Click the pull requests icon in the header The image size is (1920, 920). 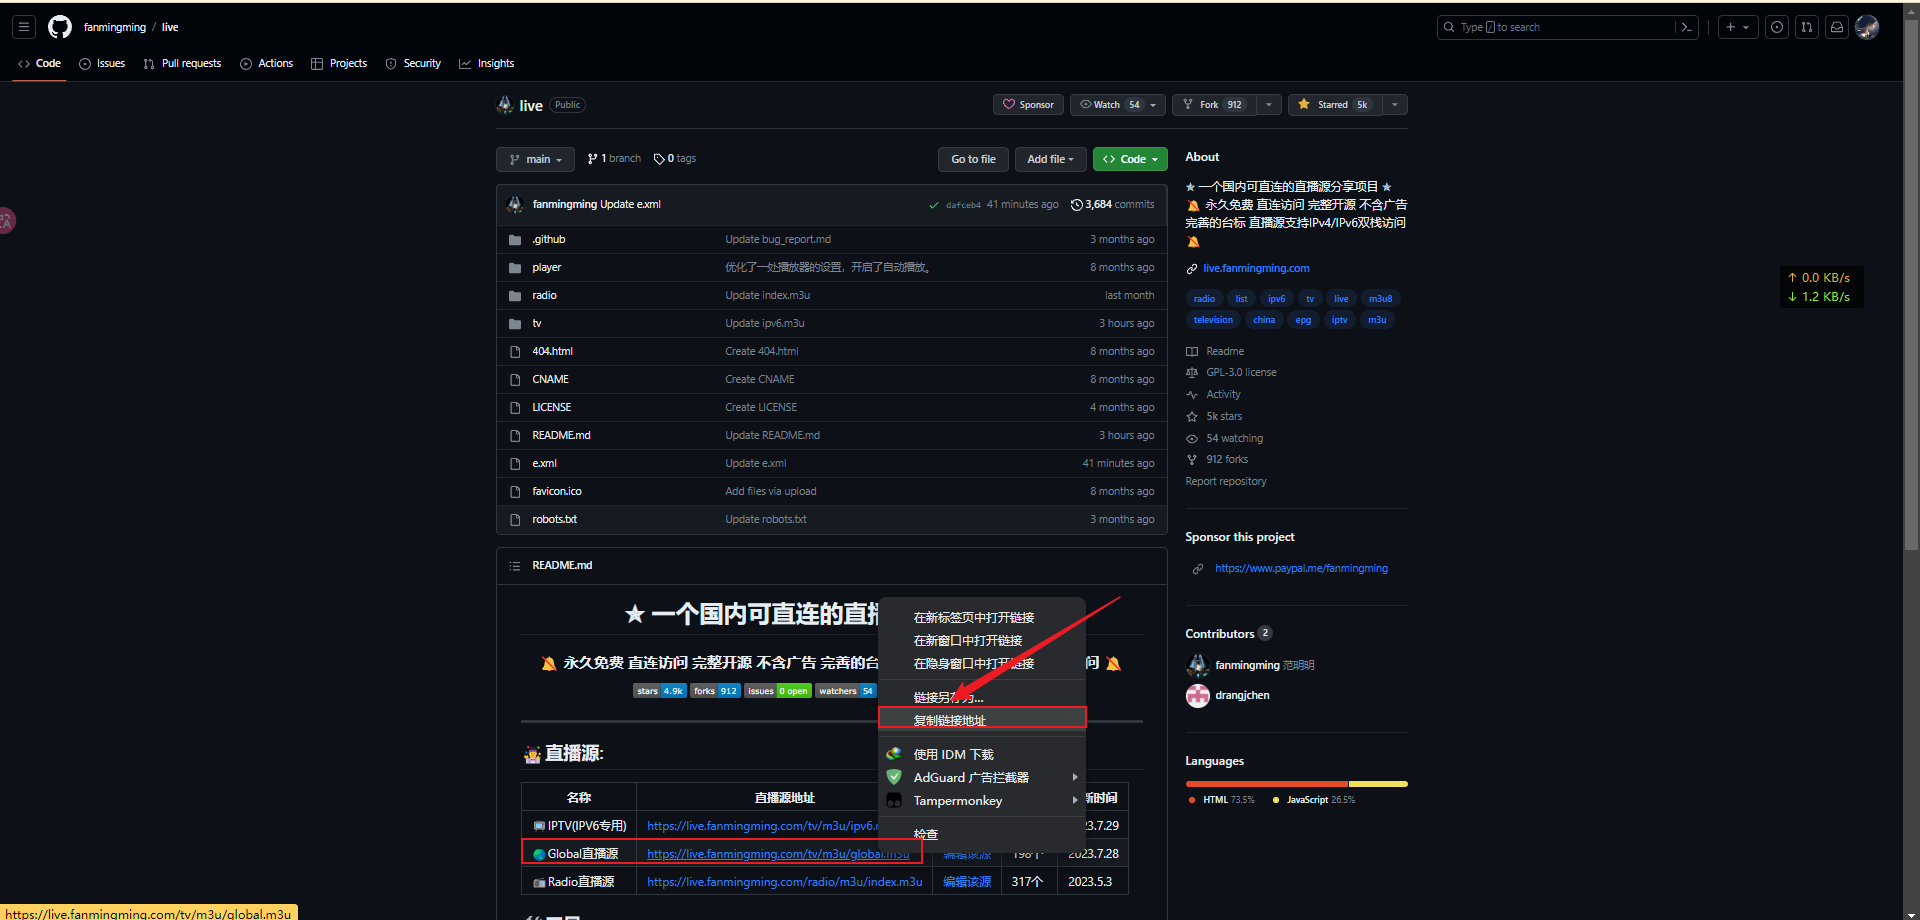1807,27
